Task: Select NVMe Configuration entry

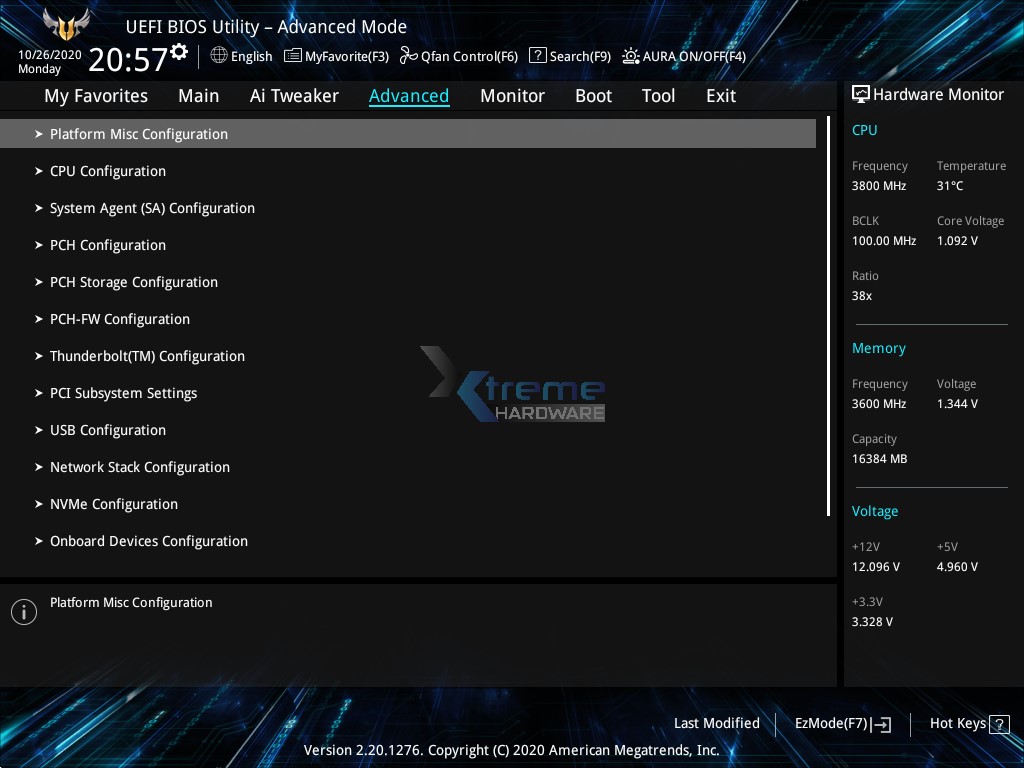Action: click(x=113, y=504)
